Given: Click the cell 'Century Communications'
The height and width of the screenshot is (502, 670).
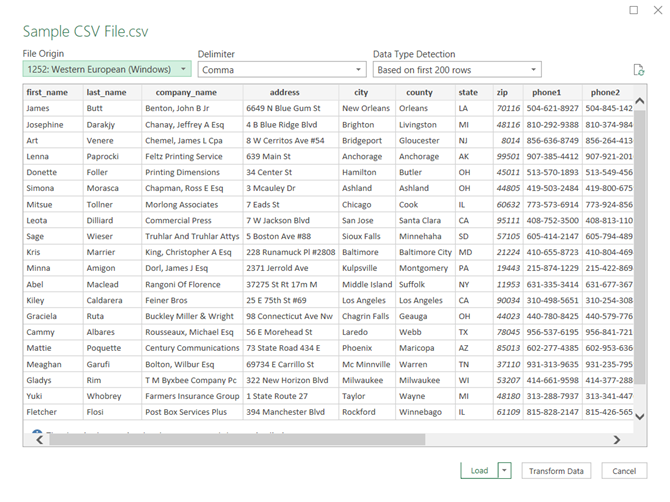Looking at the screenshot, I should (x=192, y=348).
